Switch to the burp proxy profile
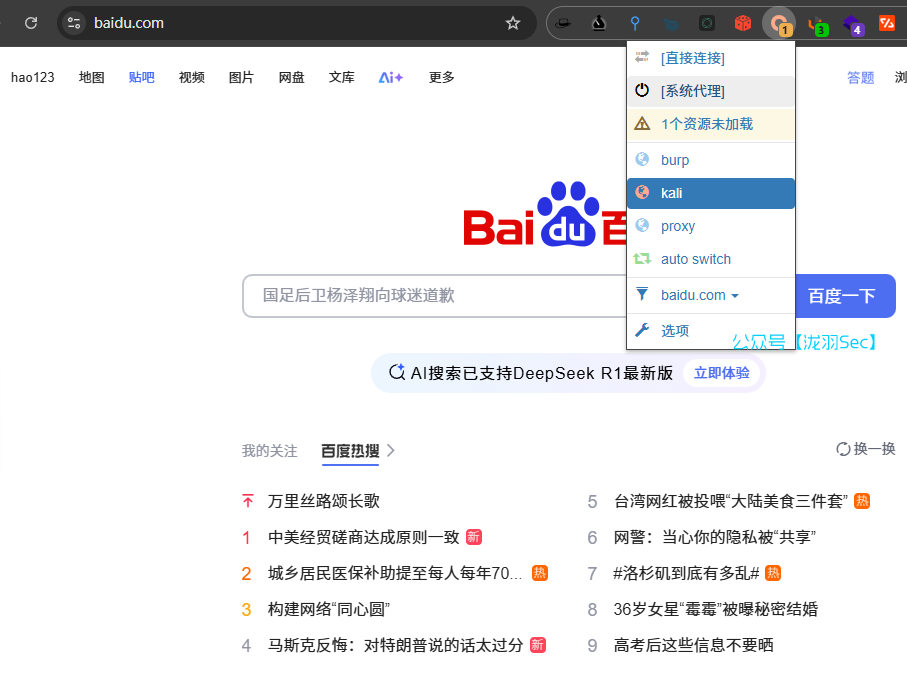The image size is (907, 683). 674,160
